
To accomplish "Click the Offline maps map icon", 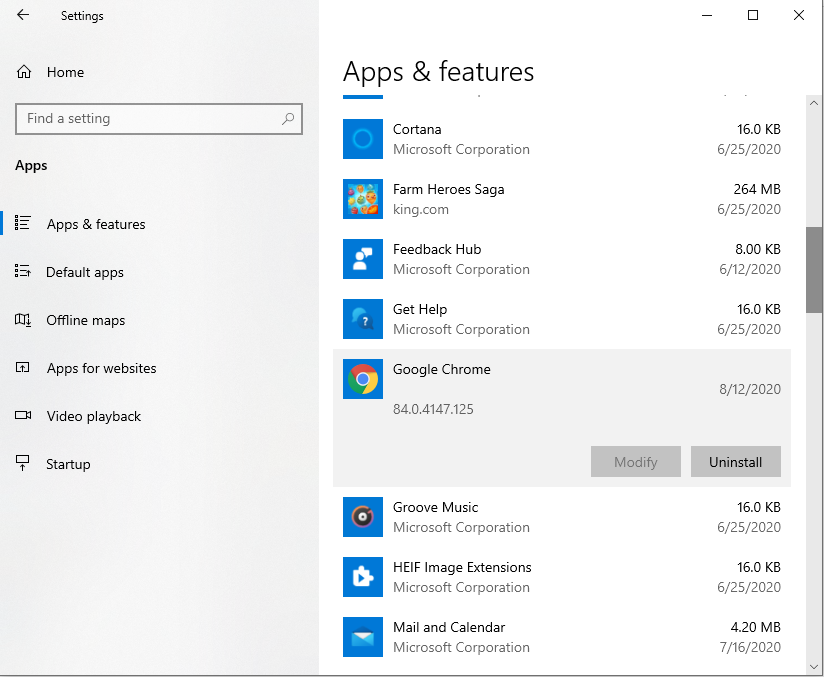I will click(23, 320).
